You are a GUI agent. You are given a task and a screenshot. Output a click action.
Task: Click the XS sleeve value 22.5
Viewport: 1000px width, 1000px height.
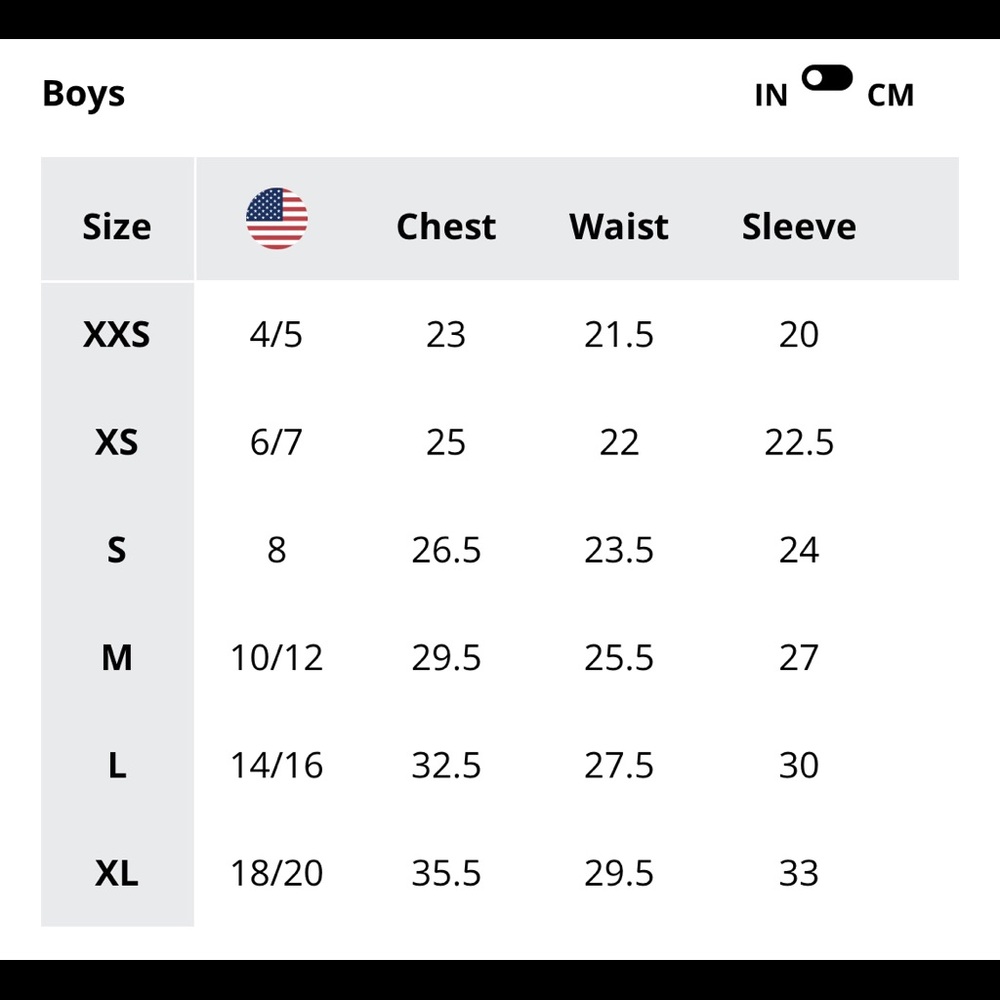pyautogui.click(x=799, y=442)
